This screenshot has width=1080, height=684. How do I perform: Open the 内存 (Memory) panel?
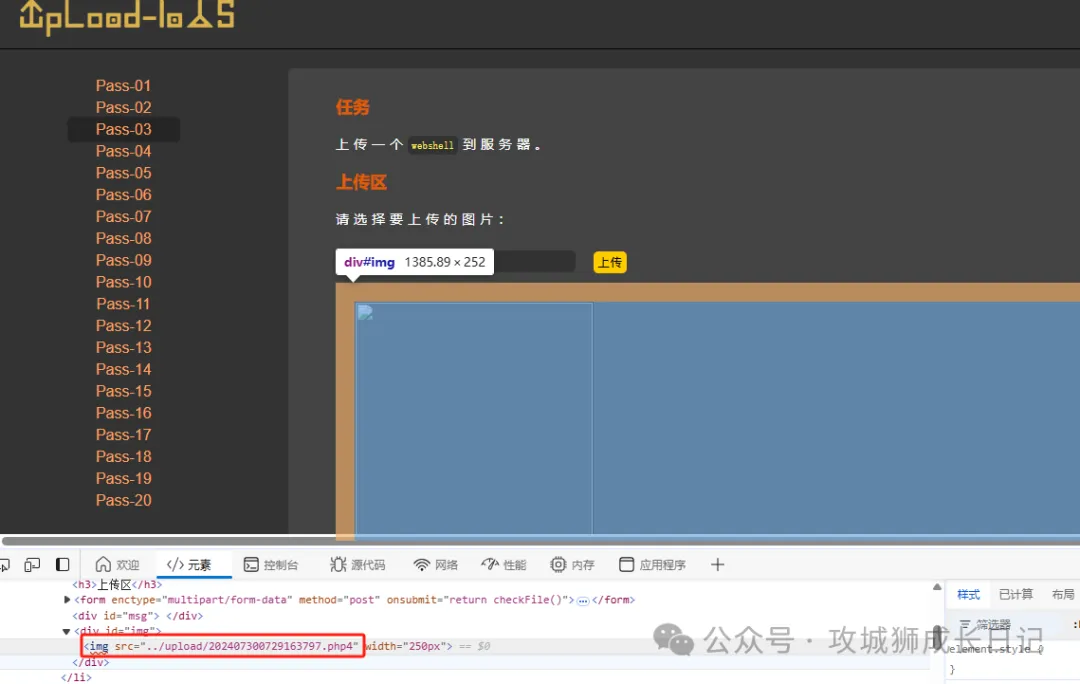[572, 565]
